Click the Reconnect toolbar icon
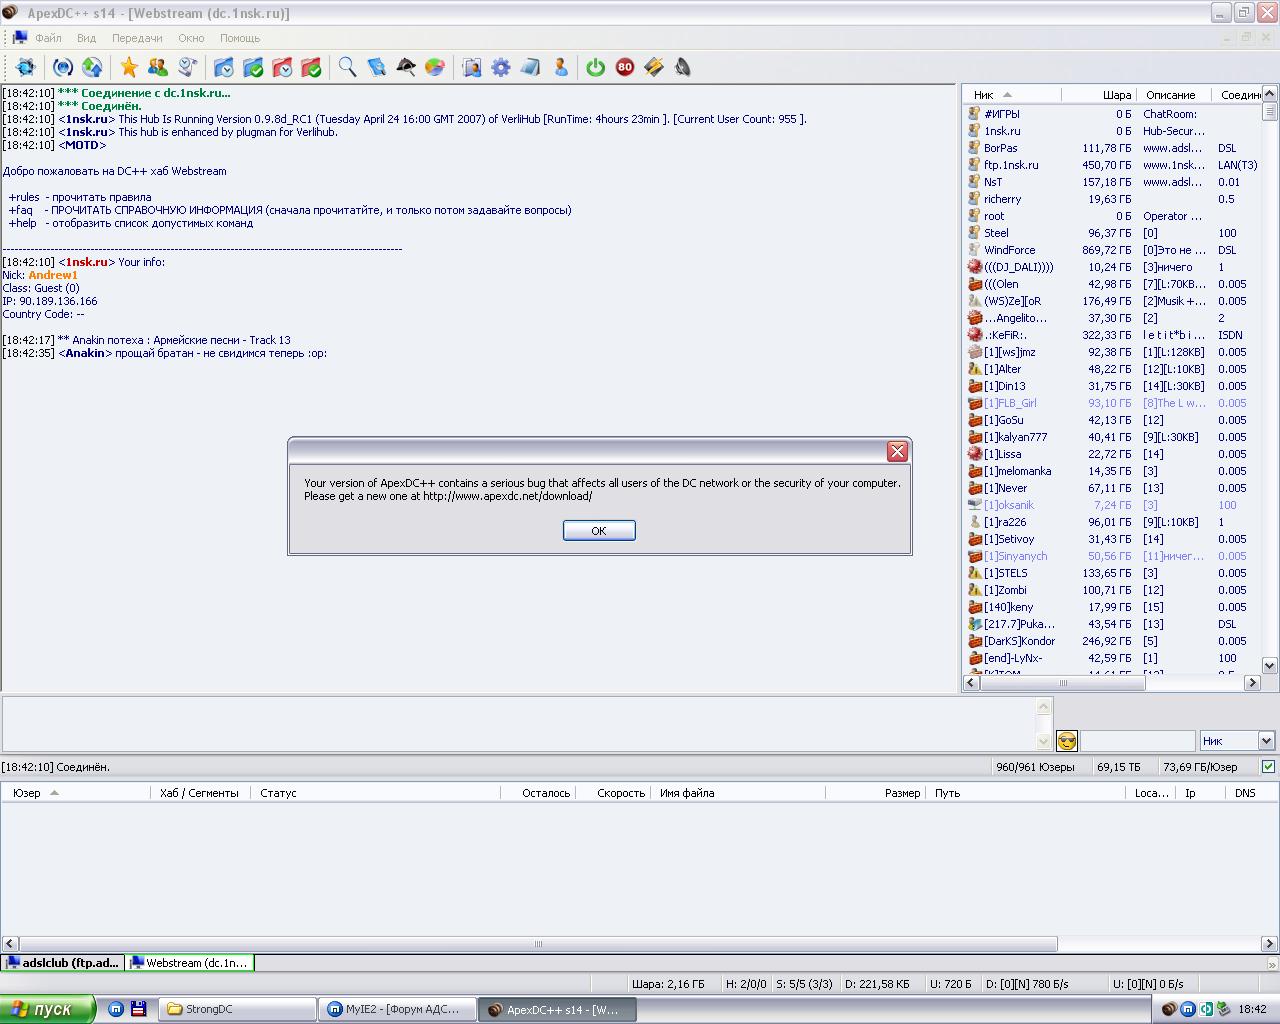1280x1024 pixels. pyautogui.click(x=63, y=67)
